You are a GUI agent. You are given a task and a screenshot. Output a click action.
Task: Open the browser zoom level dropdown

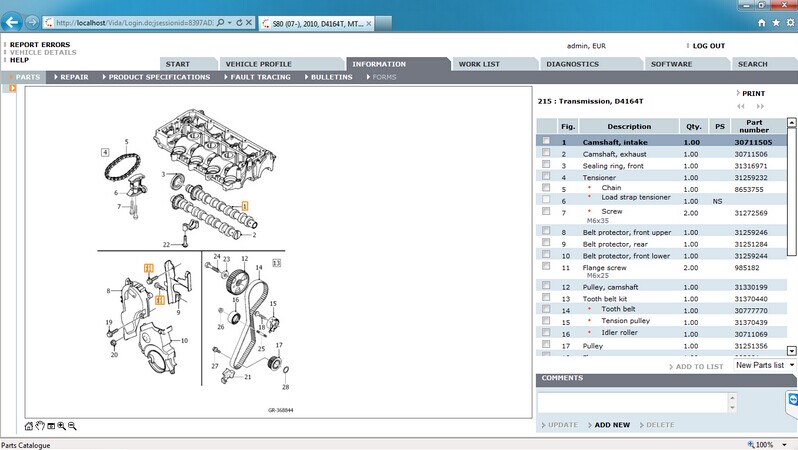(784, 444)
